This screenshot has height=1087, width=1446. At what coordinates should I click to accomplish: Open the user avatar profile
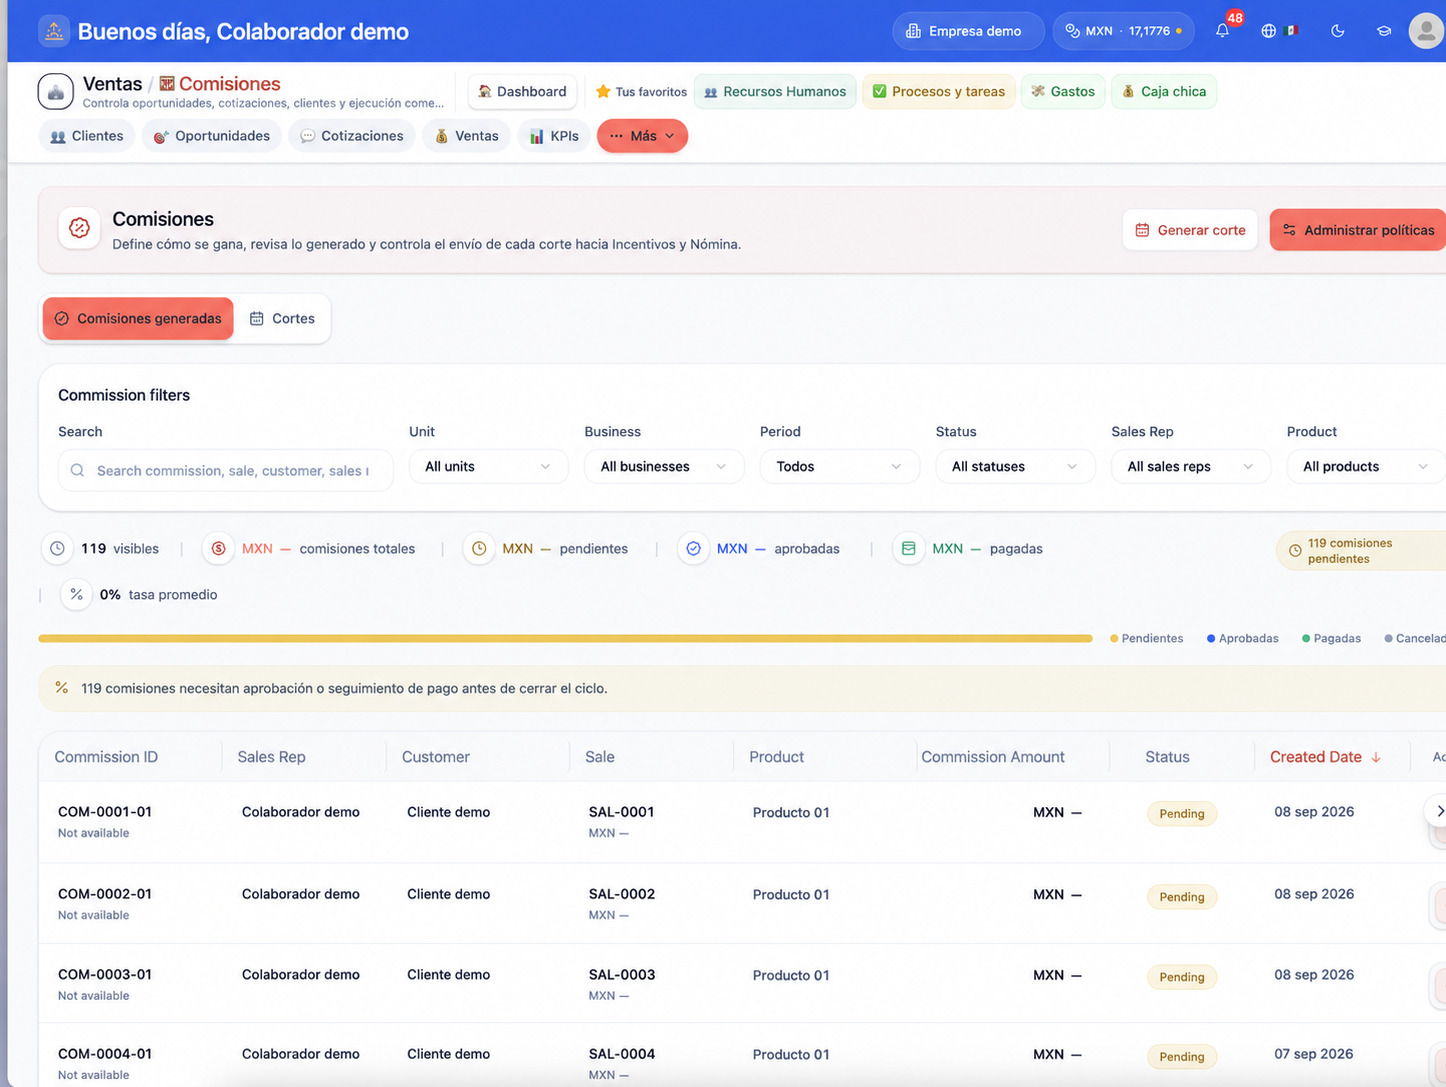[x=1426, y=31]
